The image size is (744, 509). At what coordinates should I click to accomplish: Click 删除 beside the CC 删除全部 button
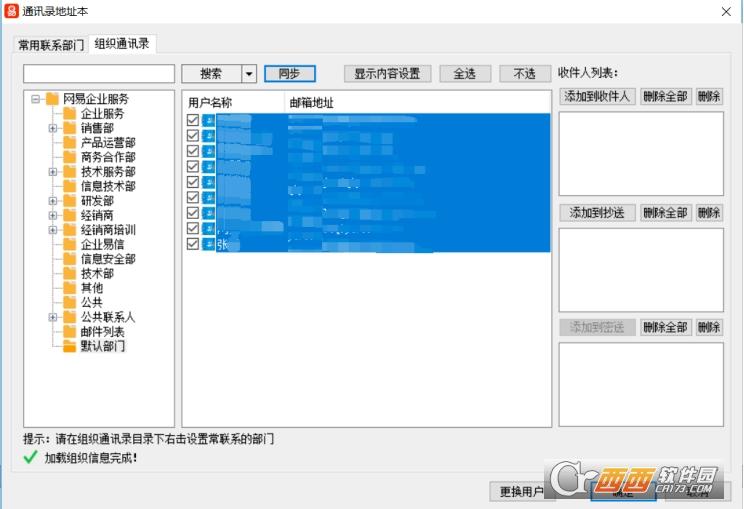[709, 213]
